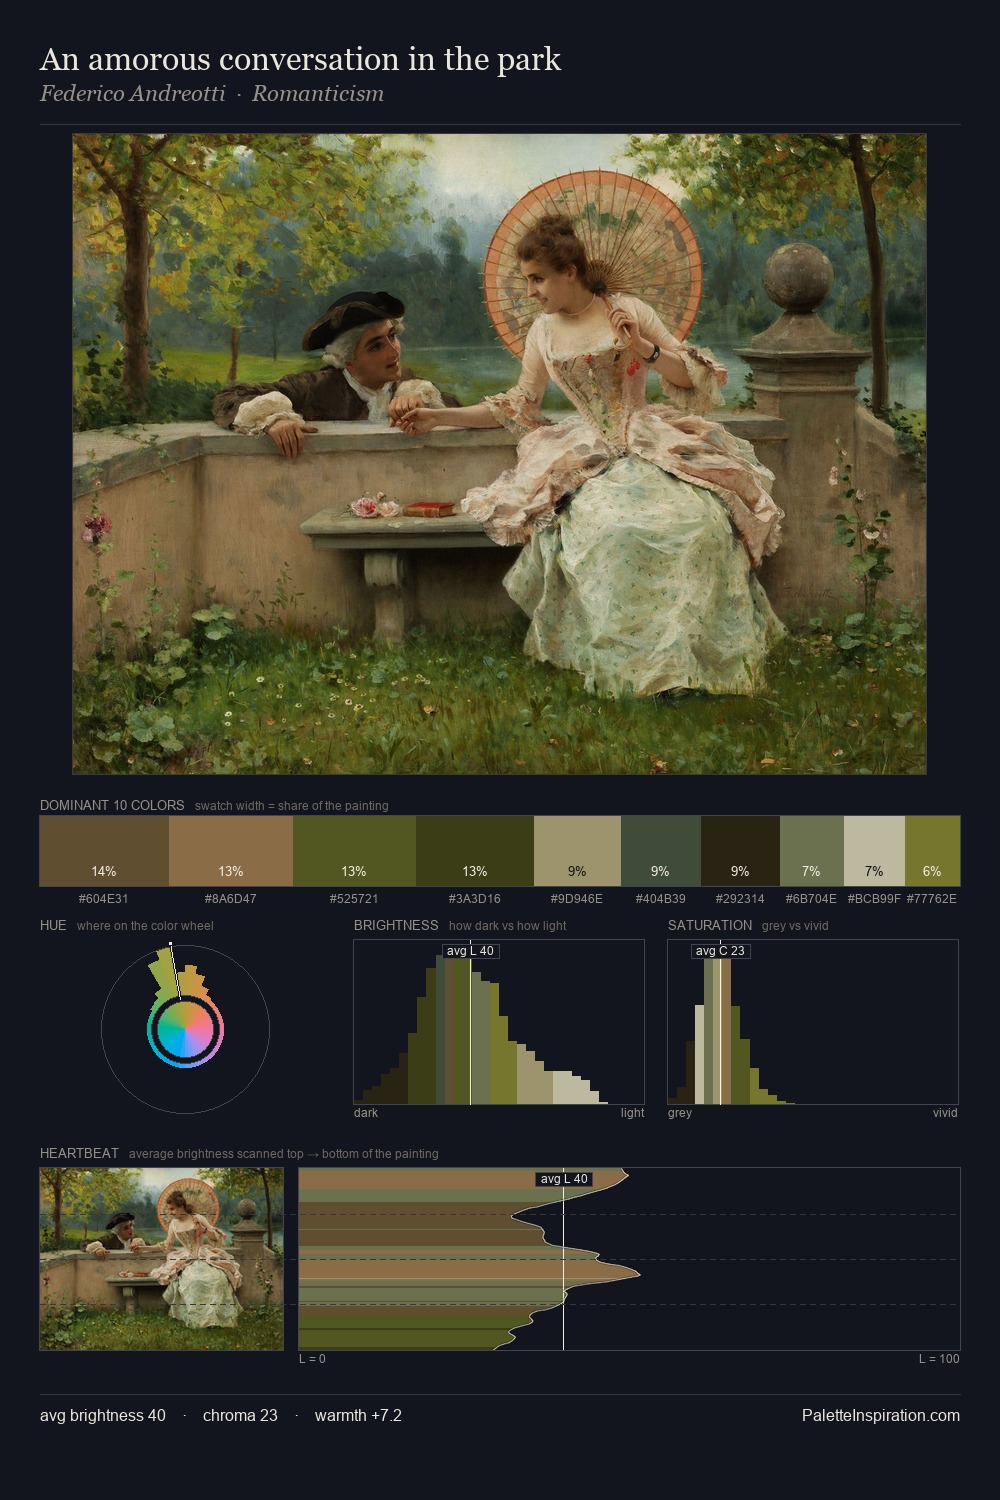Click the #292314 hex code text
The height and width of the screenshot is (1500, 1000).
point(740,898)
